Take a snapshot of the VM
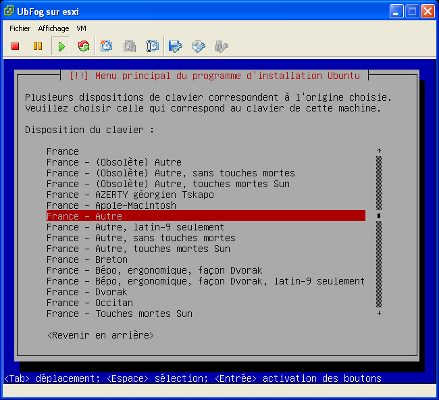Viewport: 439px width, 400px height. (x=106, y=46)
